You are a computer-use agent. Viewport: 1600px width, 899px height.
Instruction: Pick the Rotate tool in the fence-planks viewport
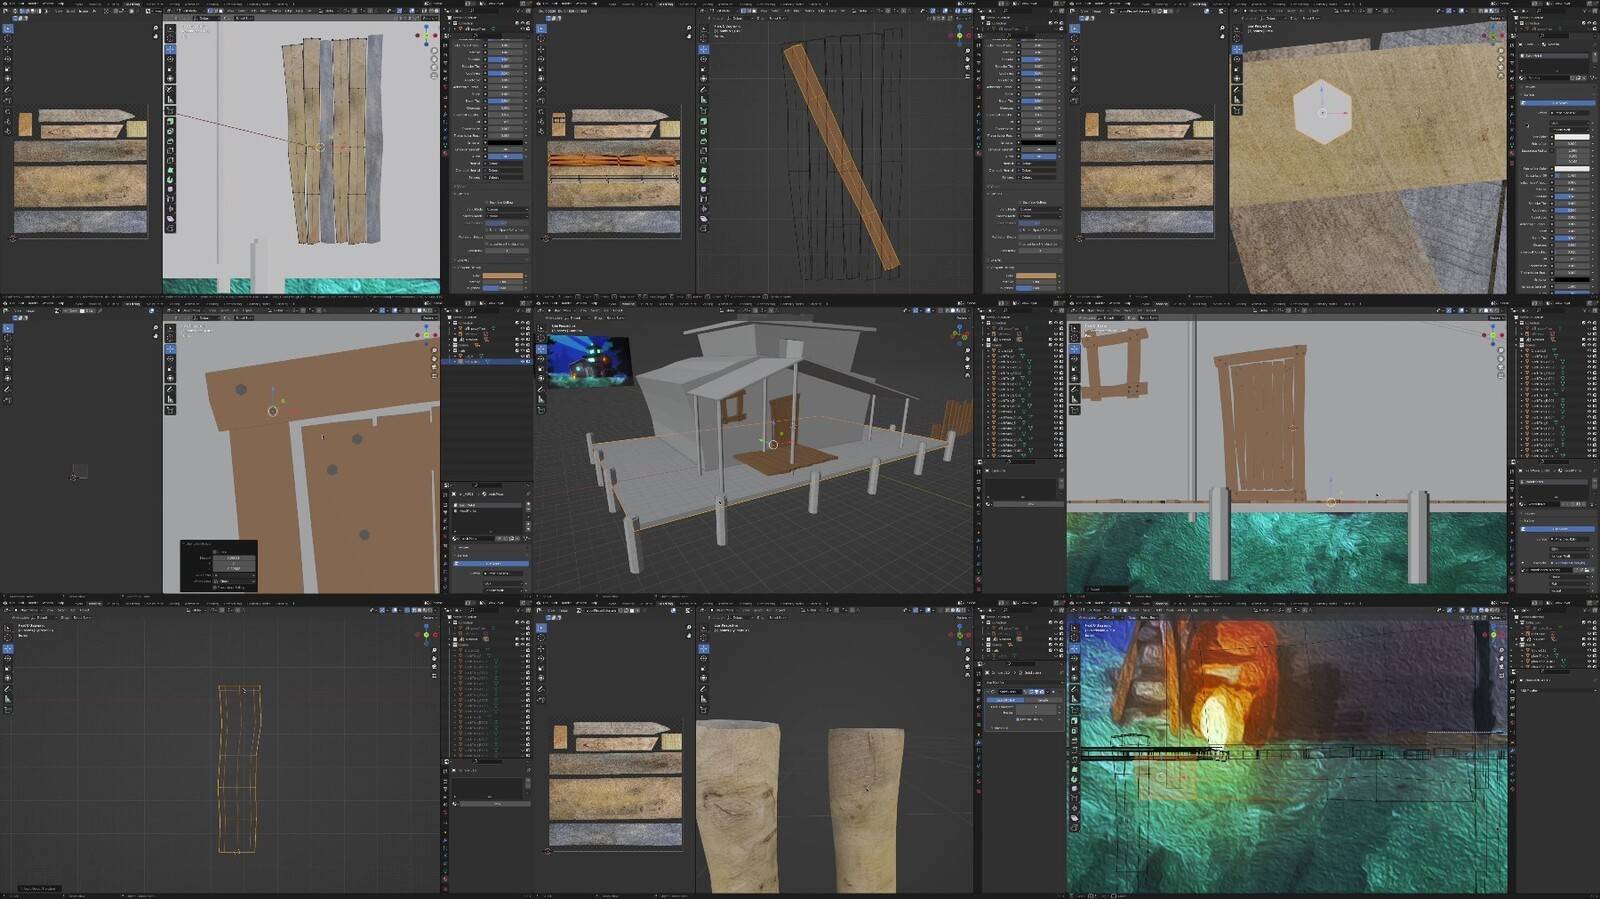point(170,58)
